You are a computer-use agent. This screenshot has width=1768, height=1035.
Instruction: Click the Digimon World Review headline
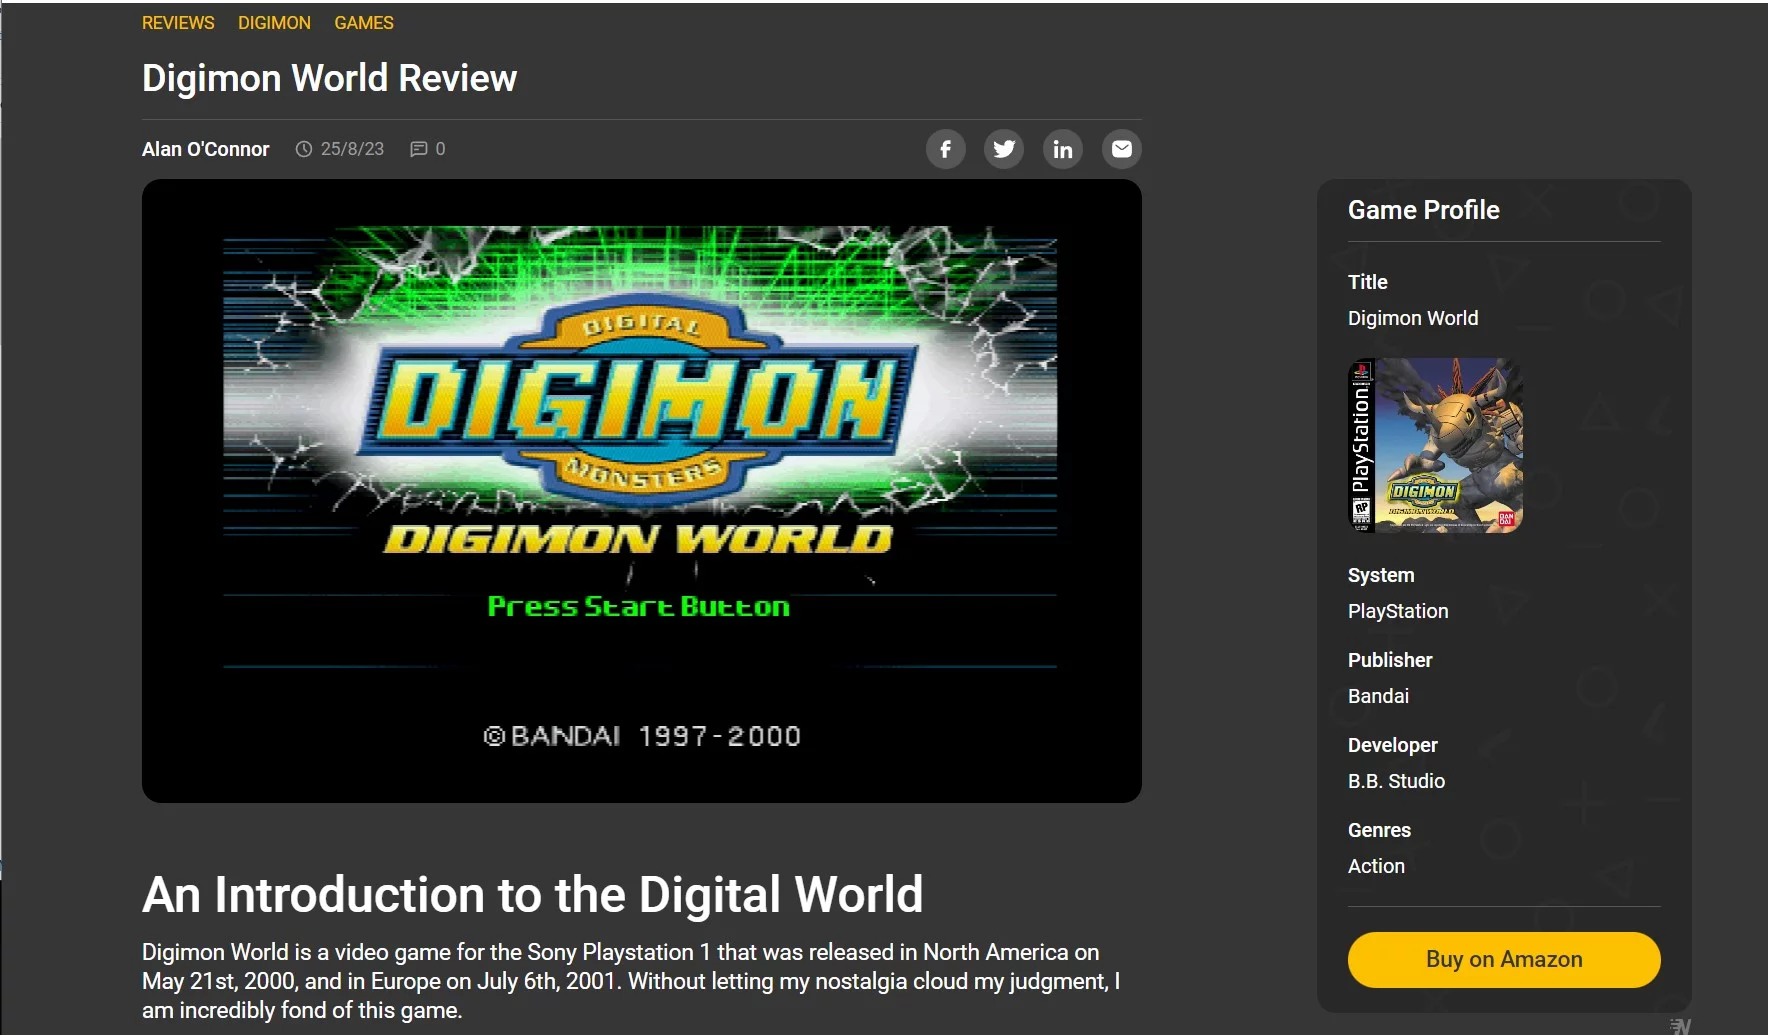point(329,78)
